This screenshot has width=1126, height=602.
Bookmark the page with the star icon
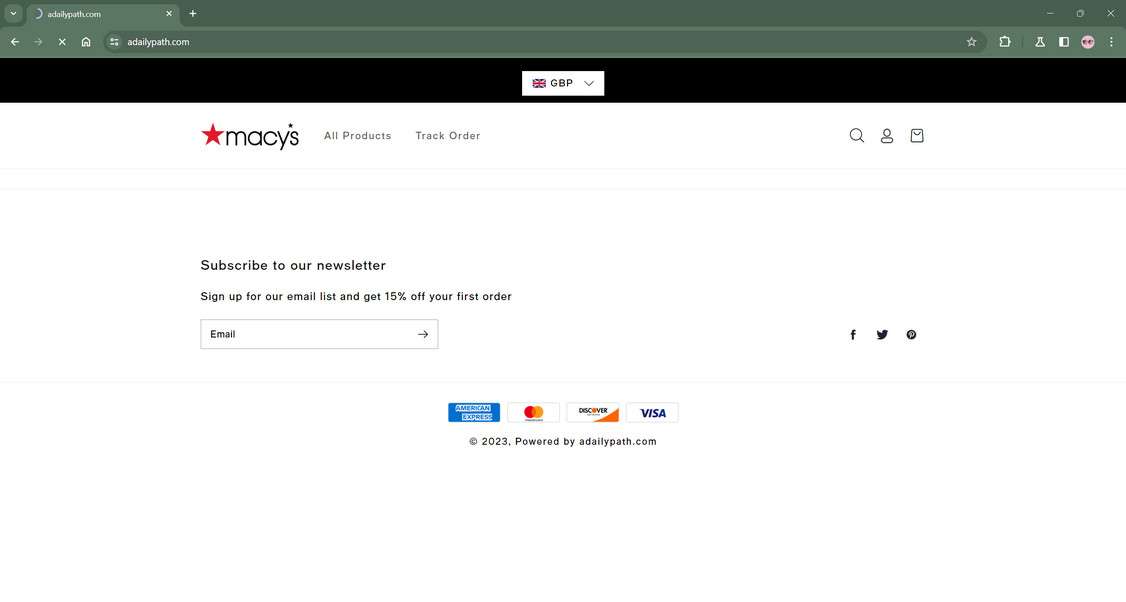click(971, 42)
